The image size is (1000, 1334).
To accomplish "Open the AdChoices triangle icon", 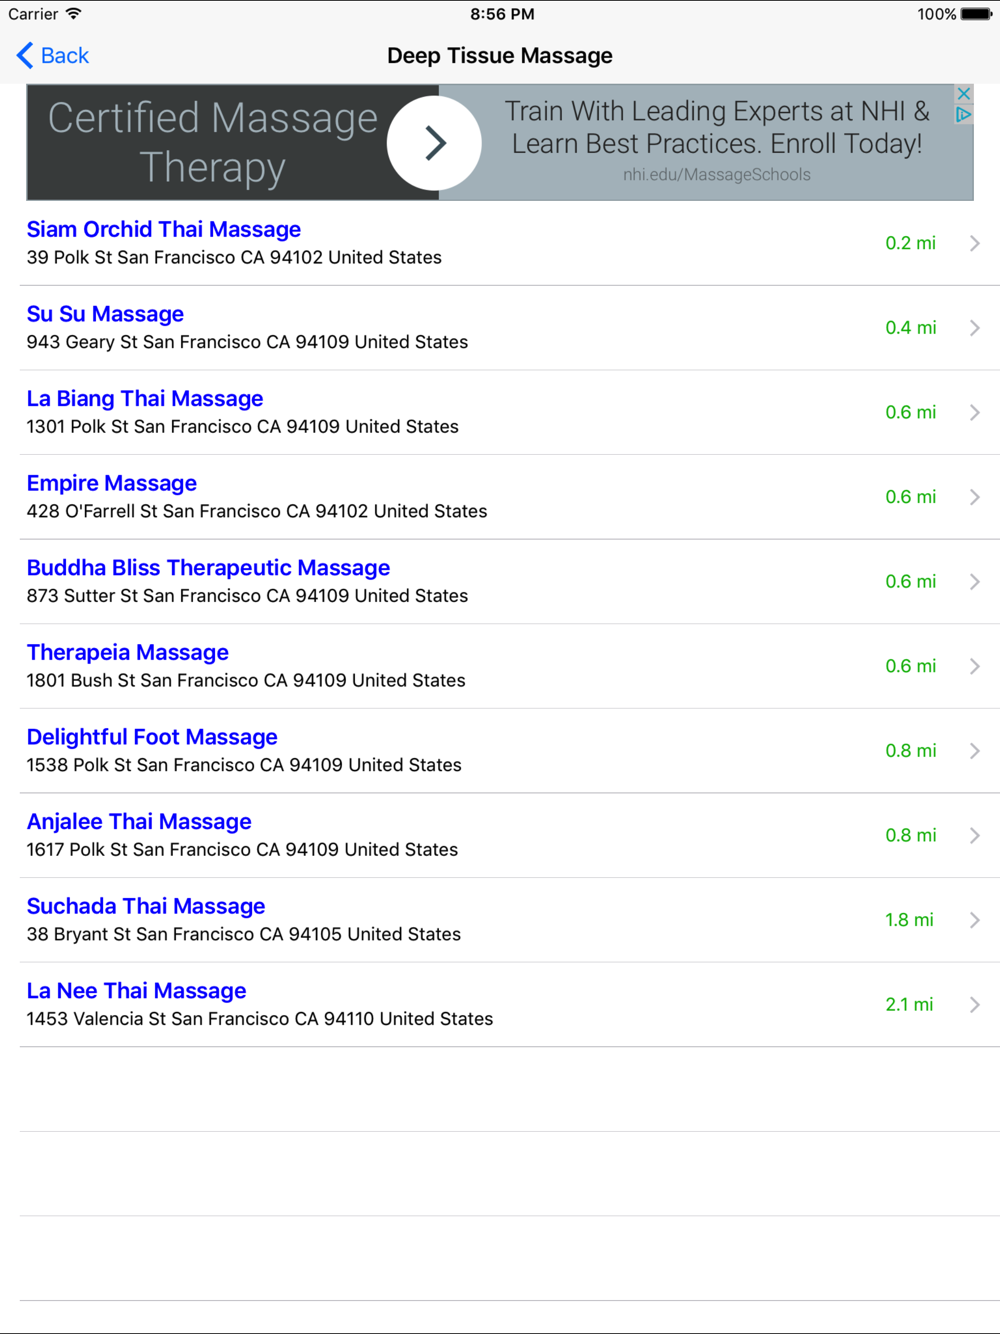I will 964,114.
